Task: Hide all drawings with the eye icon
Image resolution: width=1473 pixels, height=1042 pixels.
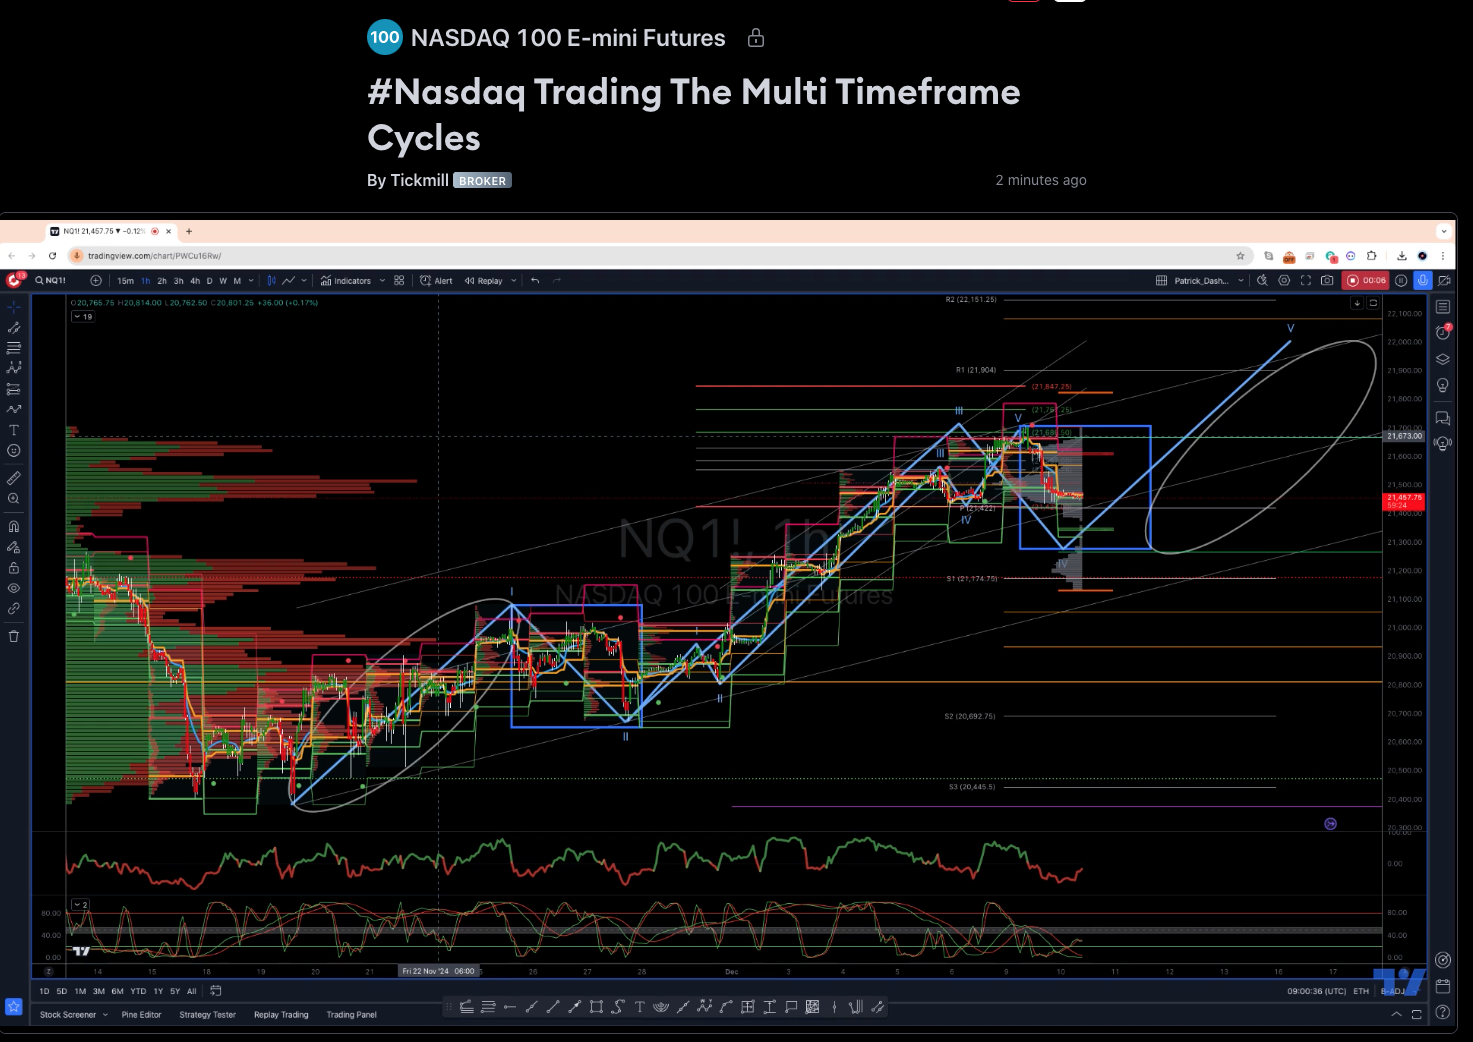Action: pyautogui.click(x=14, y=588)
